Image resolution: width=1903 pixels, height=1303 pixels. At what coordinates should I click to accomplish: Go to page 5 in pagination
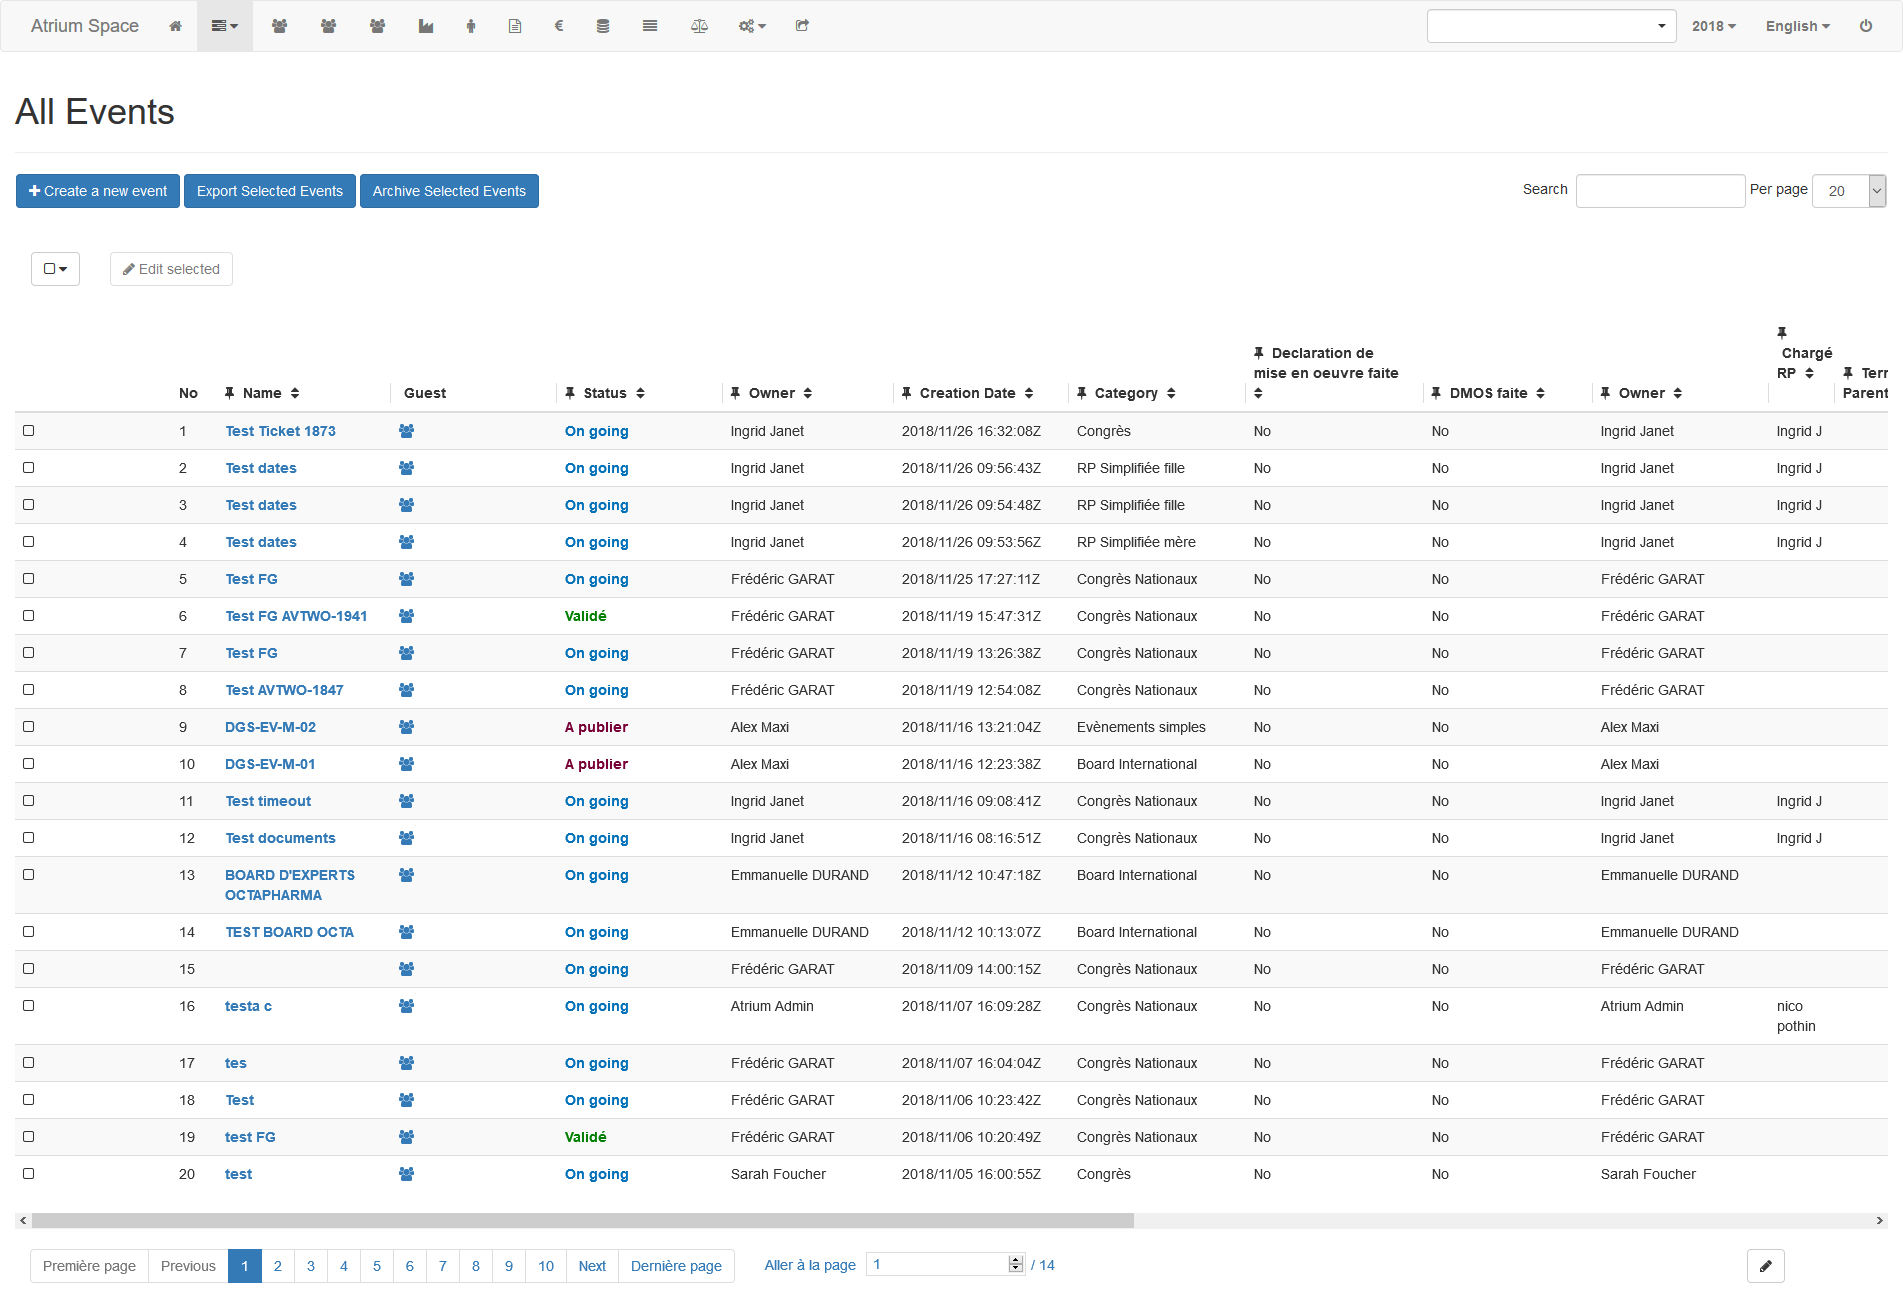point(377,1266)
